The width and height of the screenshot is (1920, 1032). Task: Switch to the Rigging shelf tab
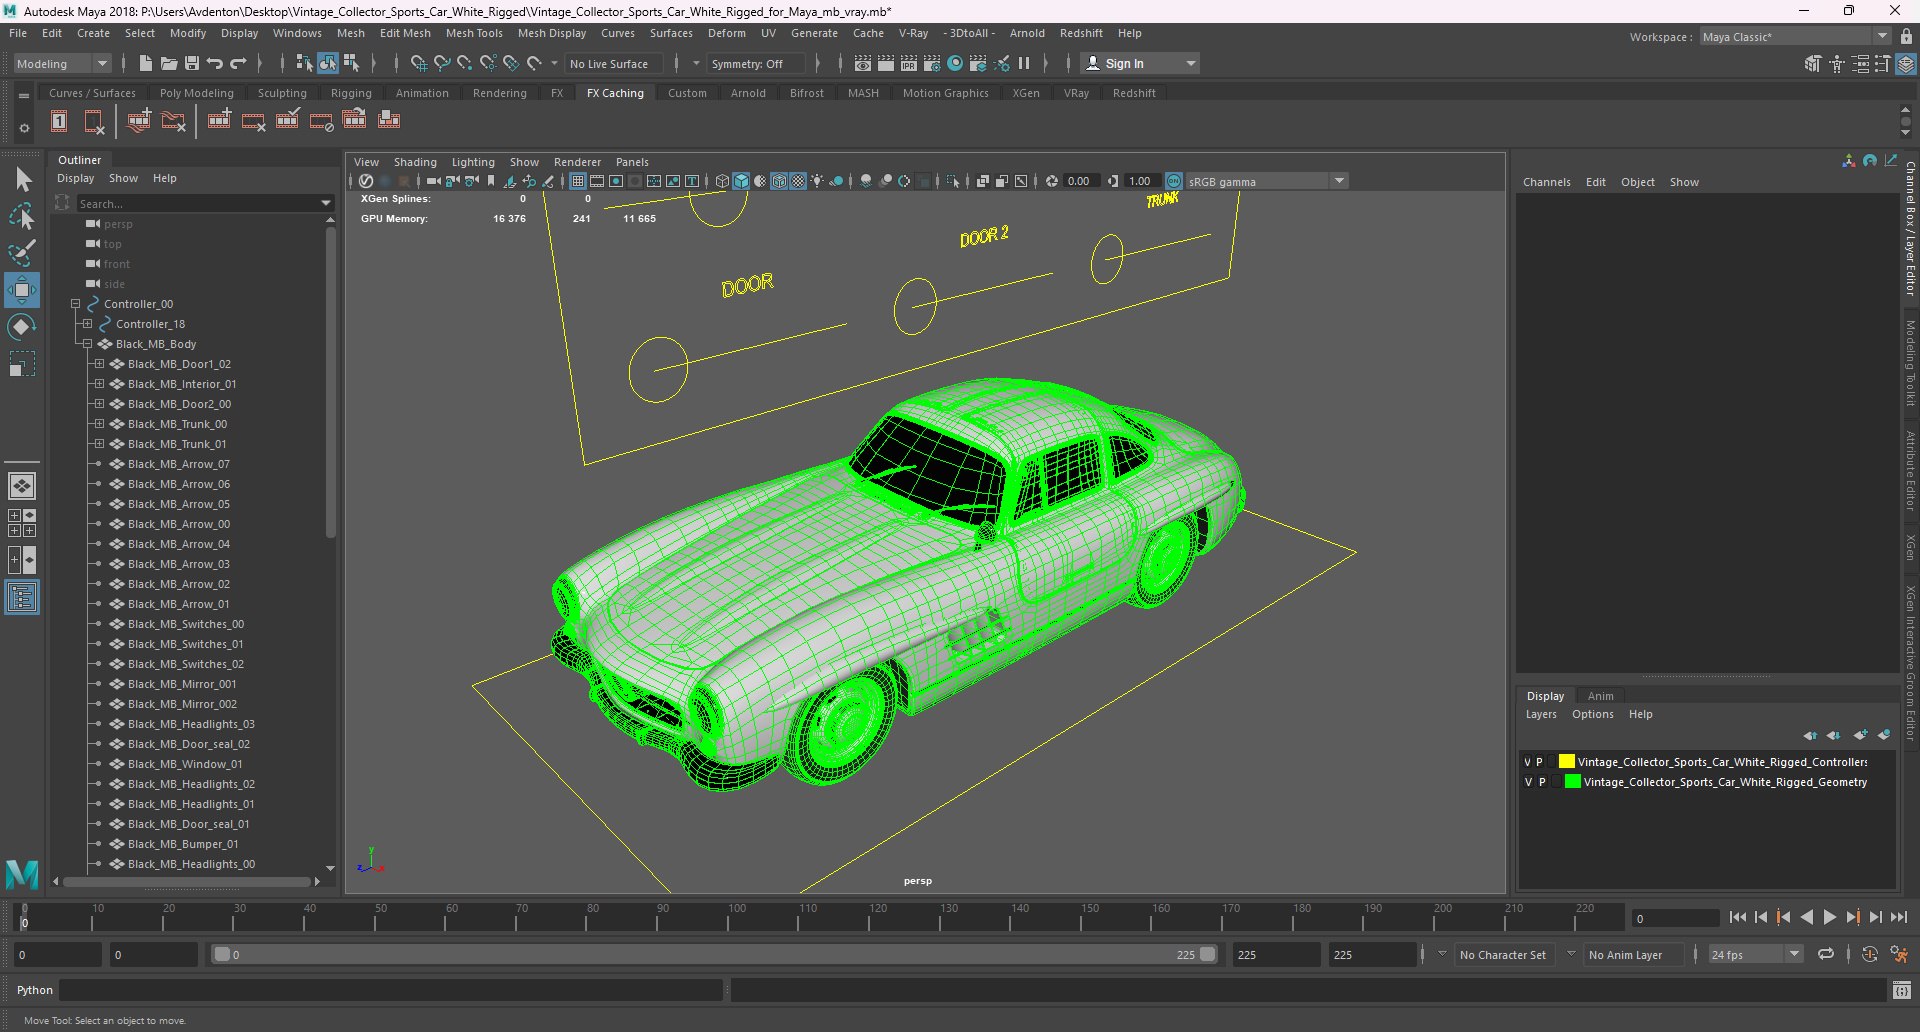(x=351, y=93)
